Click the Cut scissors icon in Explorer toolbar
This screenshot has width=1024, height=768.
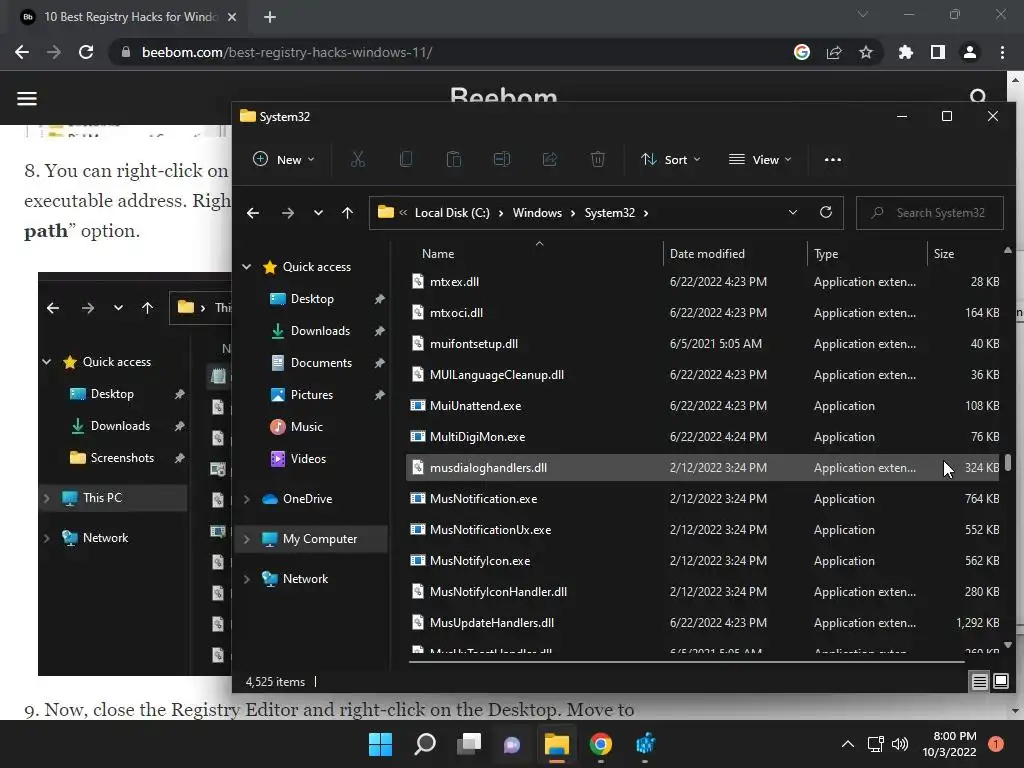358,159
